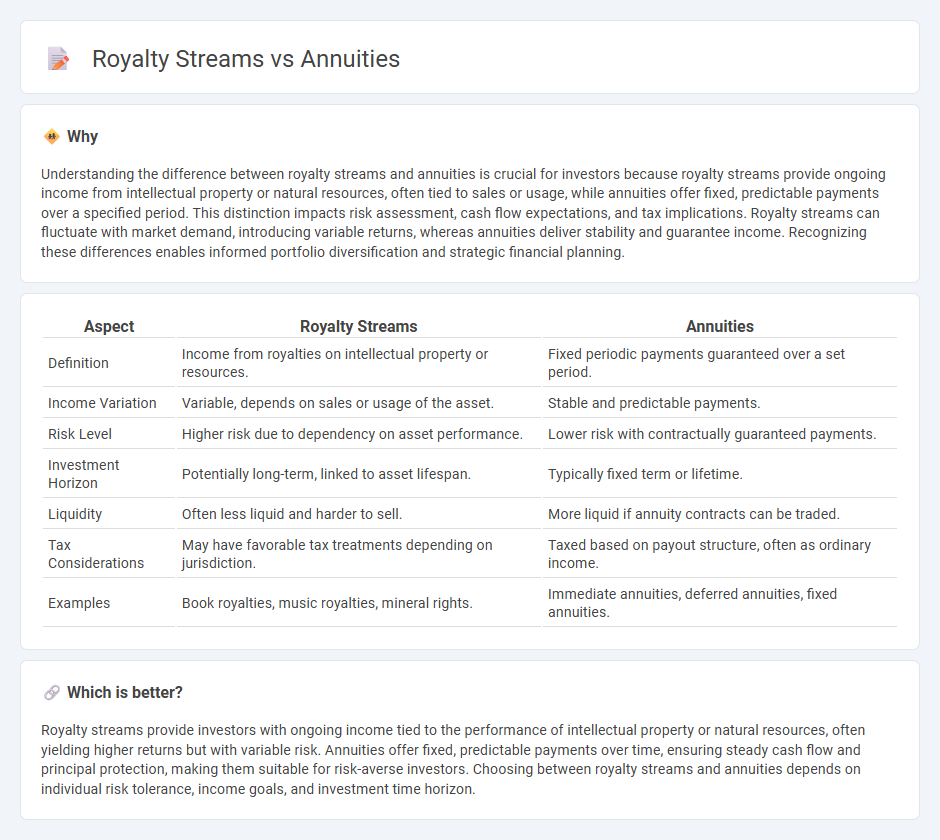Click the 'Why' section heading
The image size is (940, 840).
(83, 137)
